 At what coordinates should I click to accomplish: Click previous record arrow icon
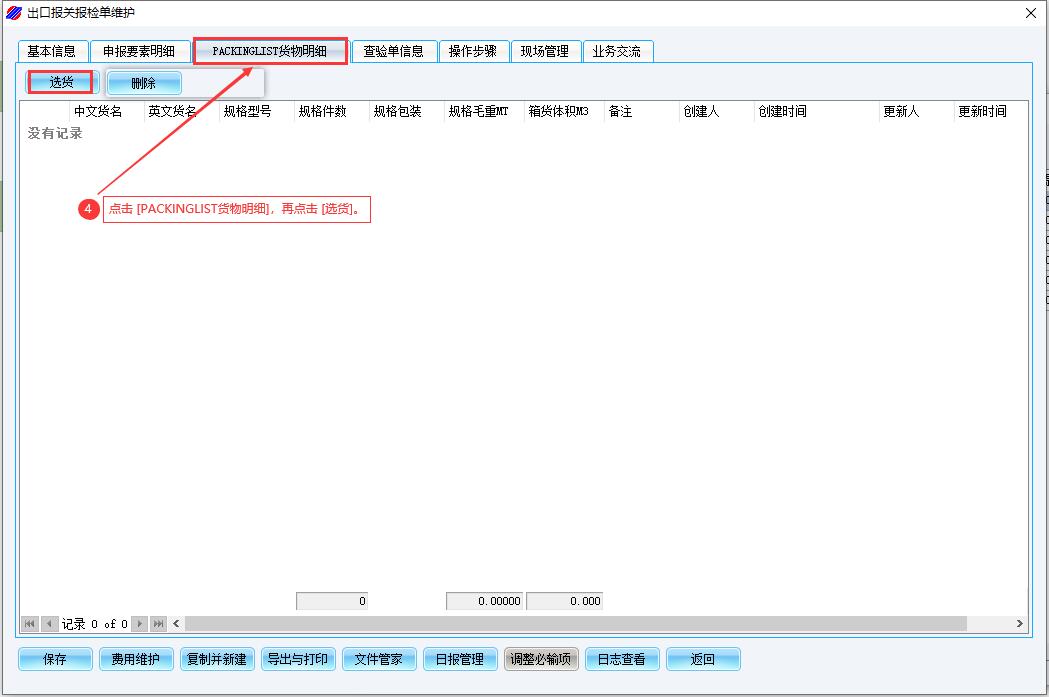tap(50, 624)
